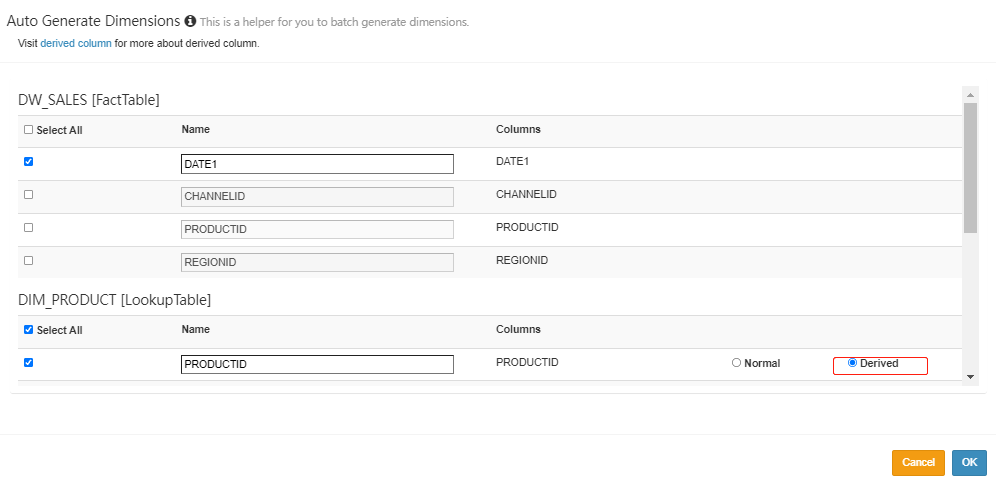996x486 pixels.
Task: Open the derived column help link
Action: [x=76, y=44]
